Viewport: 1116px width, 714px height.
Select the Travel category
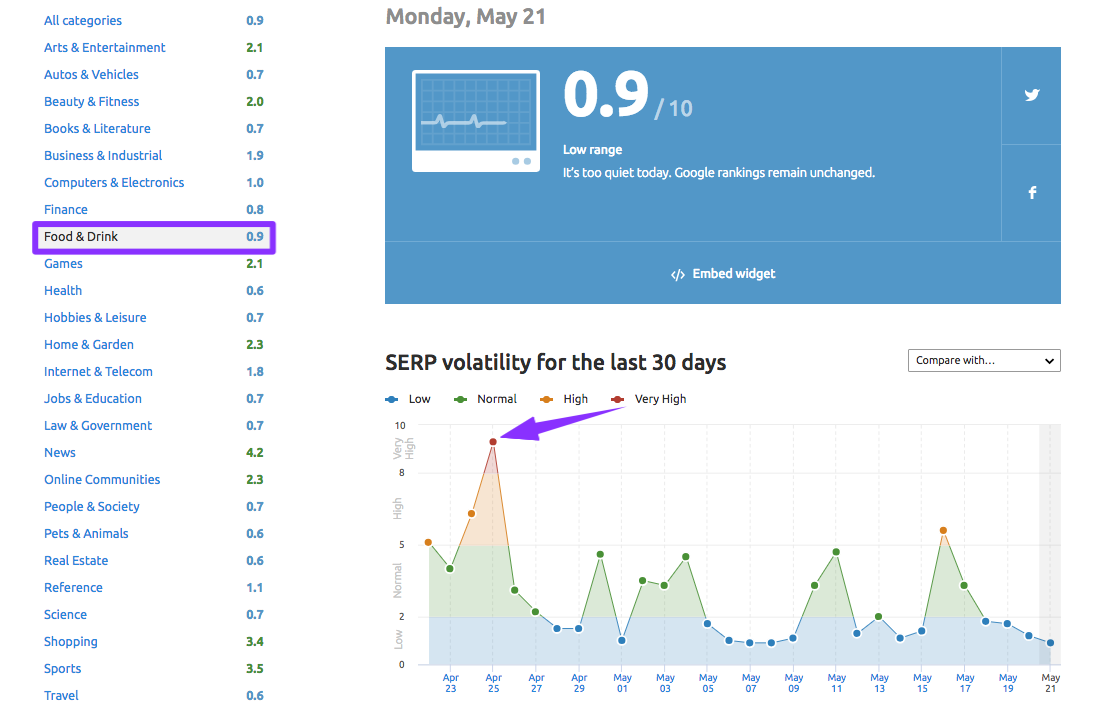click(61, 697)
